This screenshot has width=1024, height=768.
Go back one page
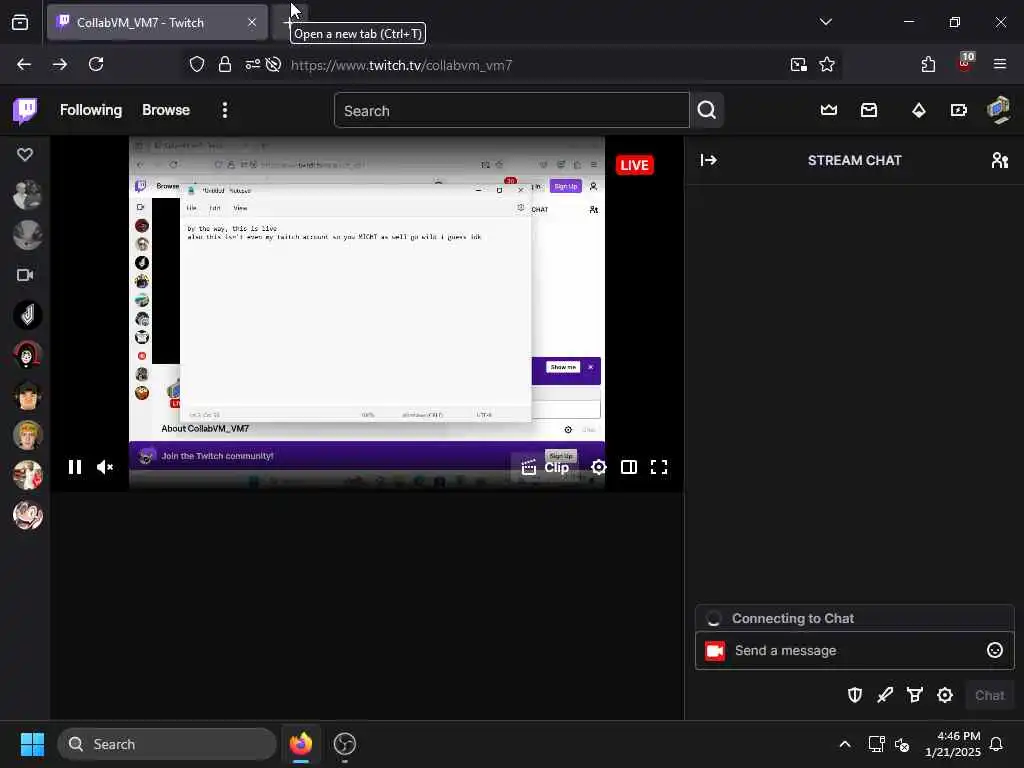point(24,64)
